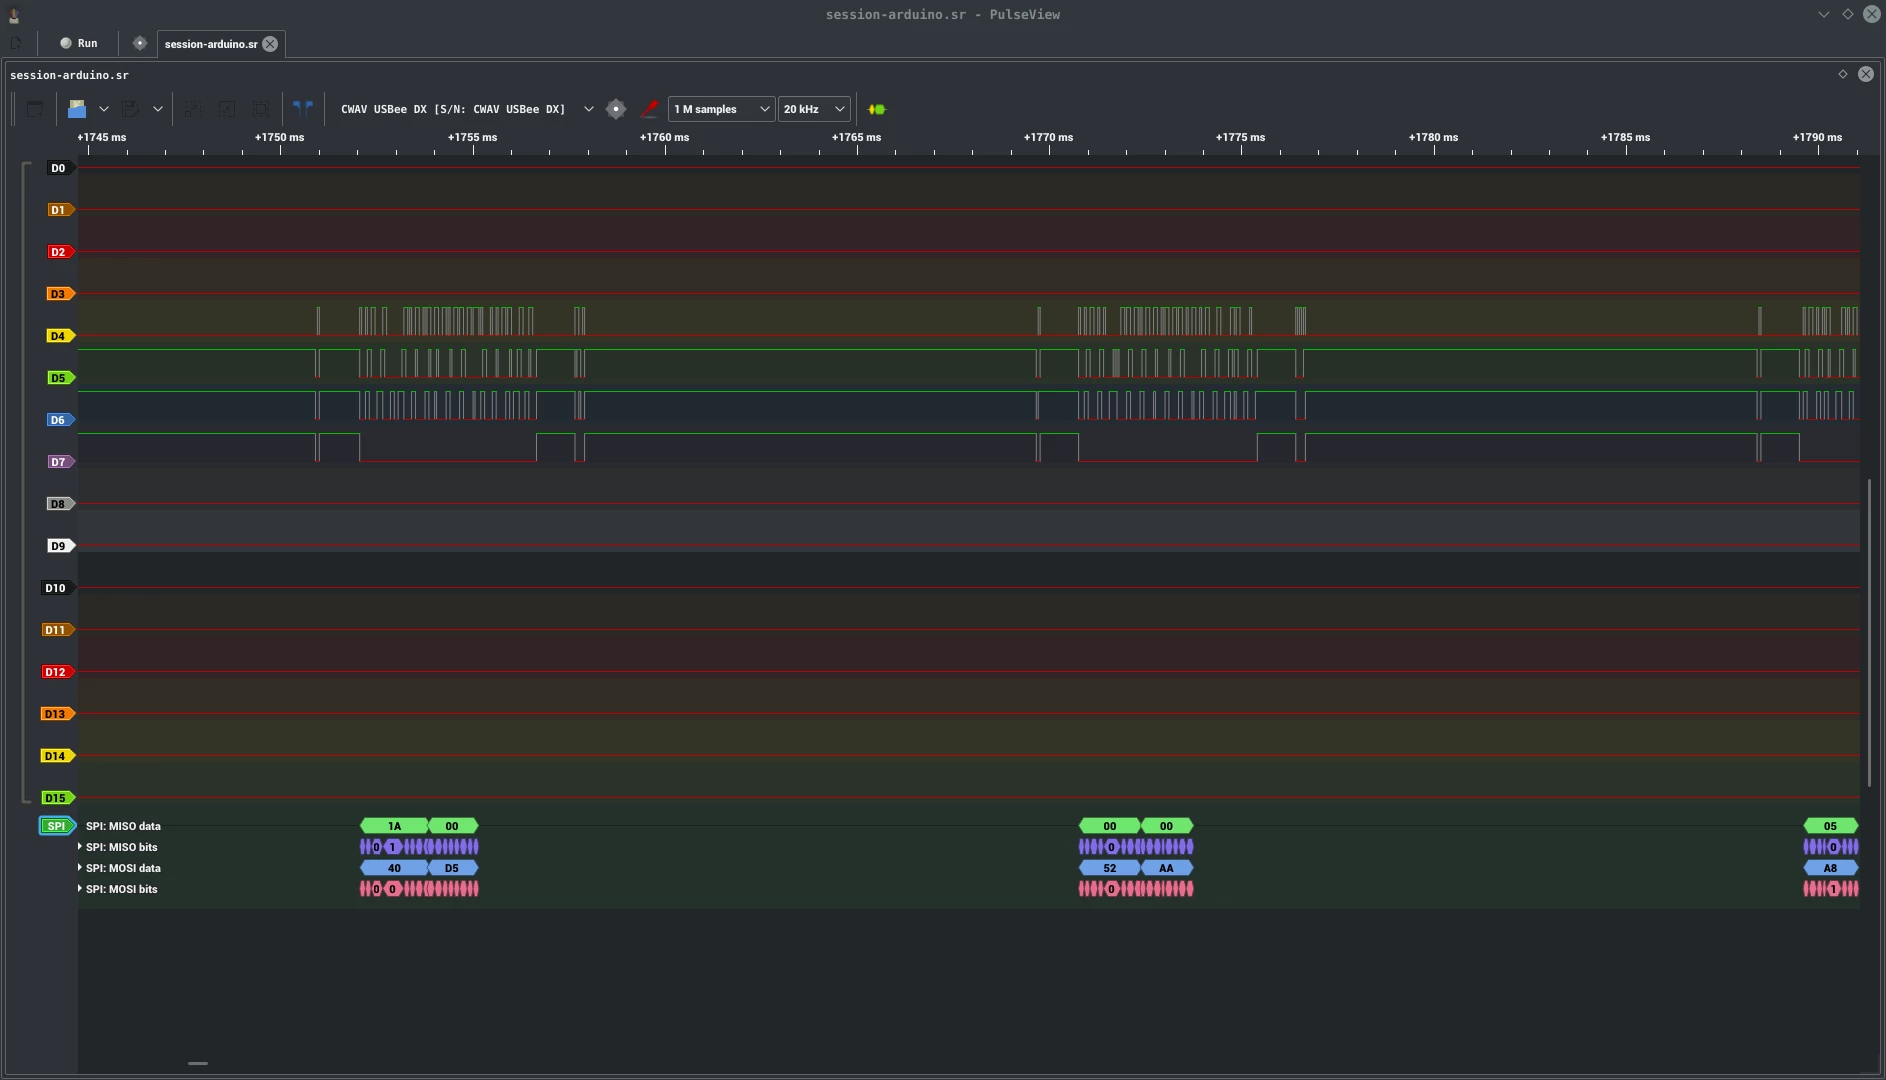Select the D12 channel label

point(55,672)
